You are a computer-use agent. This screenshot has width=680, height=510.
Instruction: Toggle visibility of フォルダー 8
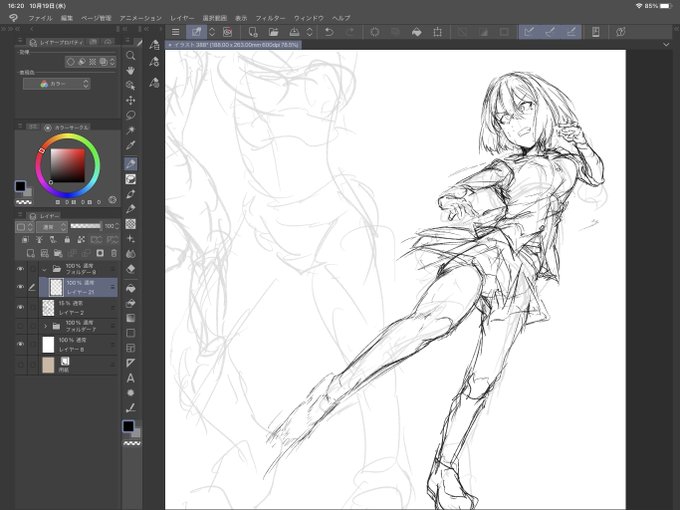[20, 269]
